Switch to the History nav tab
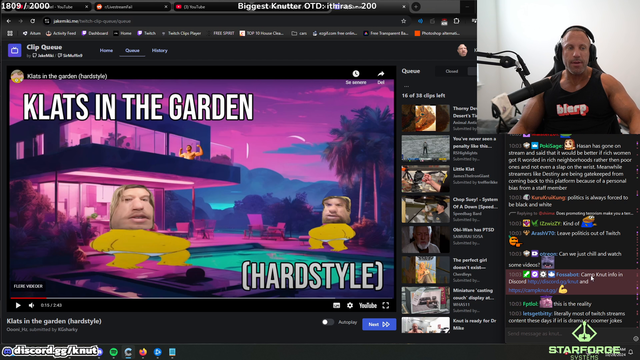The height and width of the screenshot is (360, 640). point(160,50)
